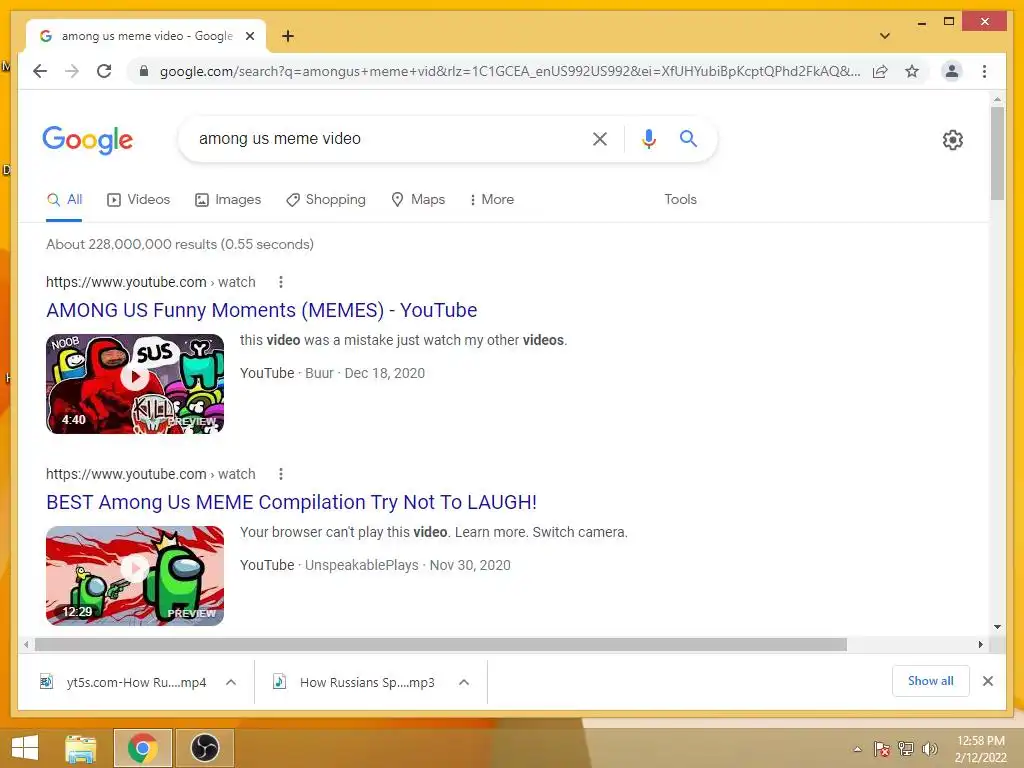Open the taskbar clock and date

980,749
